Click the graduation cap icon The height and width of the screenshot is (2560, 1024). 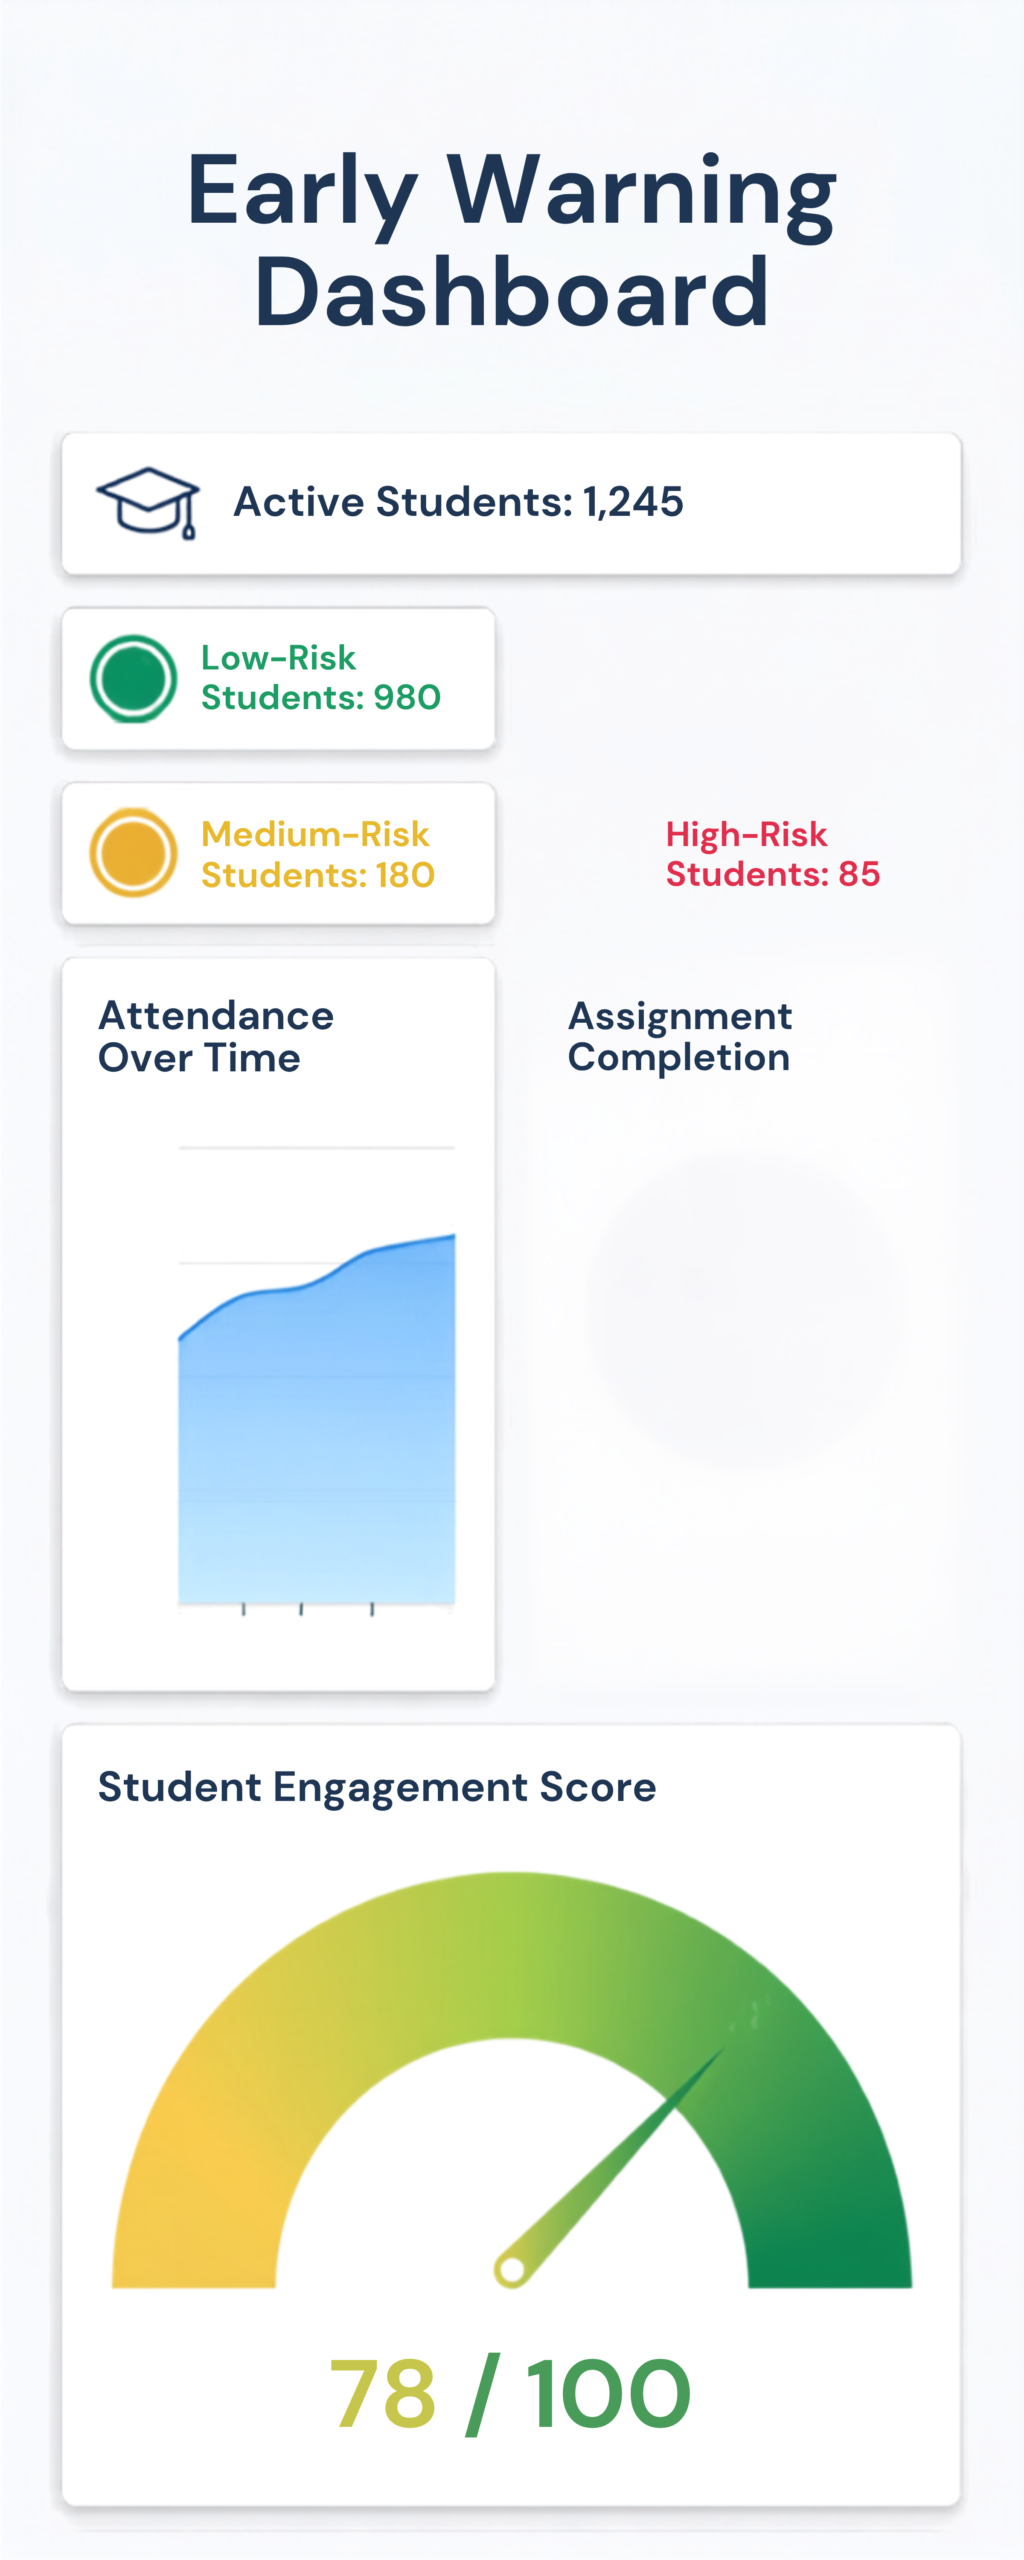tap(148, 502)
